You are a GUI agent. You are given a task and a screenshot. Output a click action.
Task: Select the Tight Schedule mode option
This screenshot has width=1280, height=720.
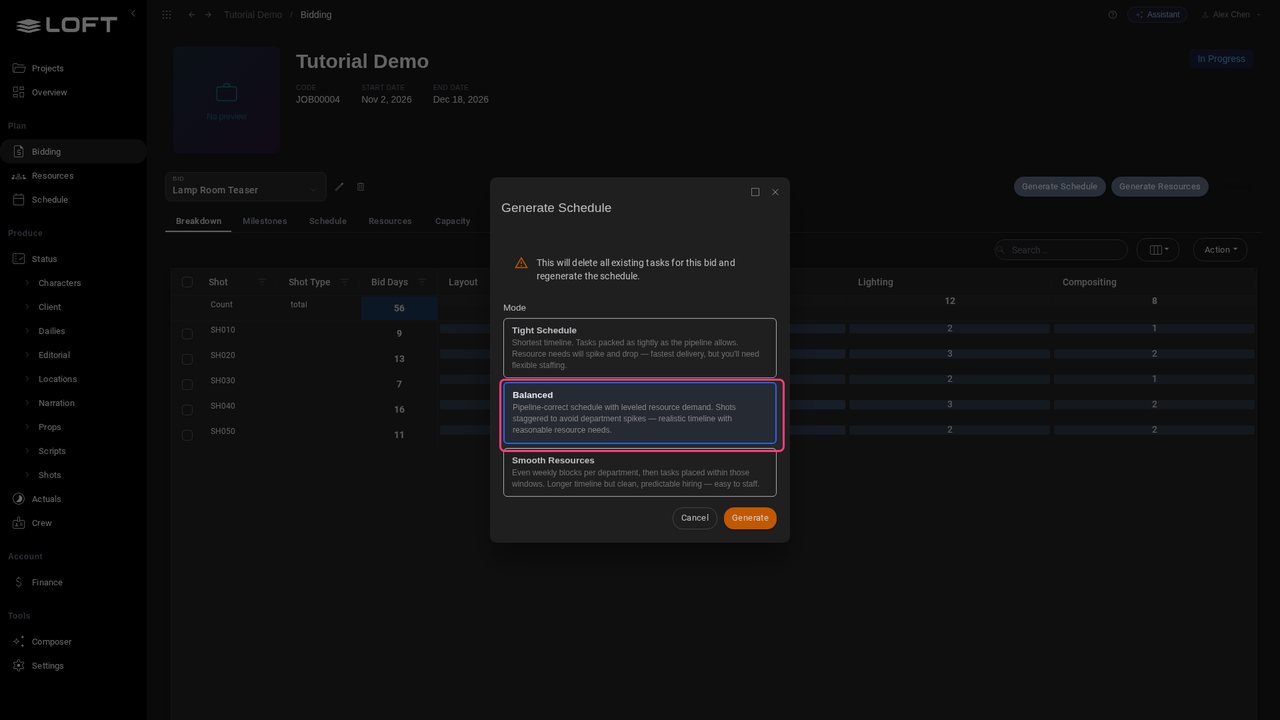(x=640, y=348)
